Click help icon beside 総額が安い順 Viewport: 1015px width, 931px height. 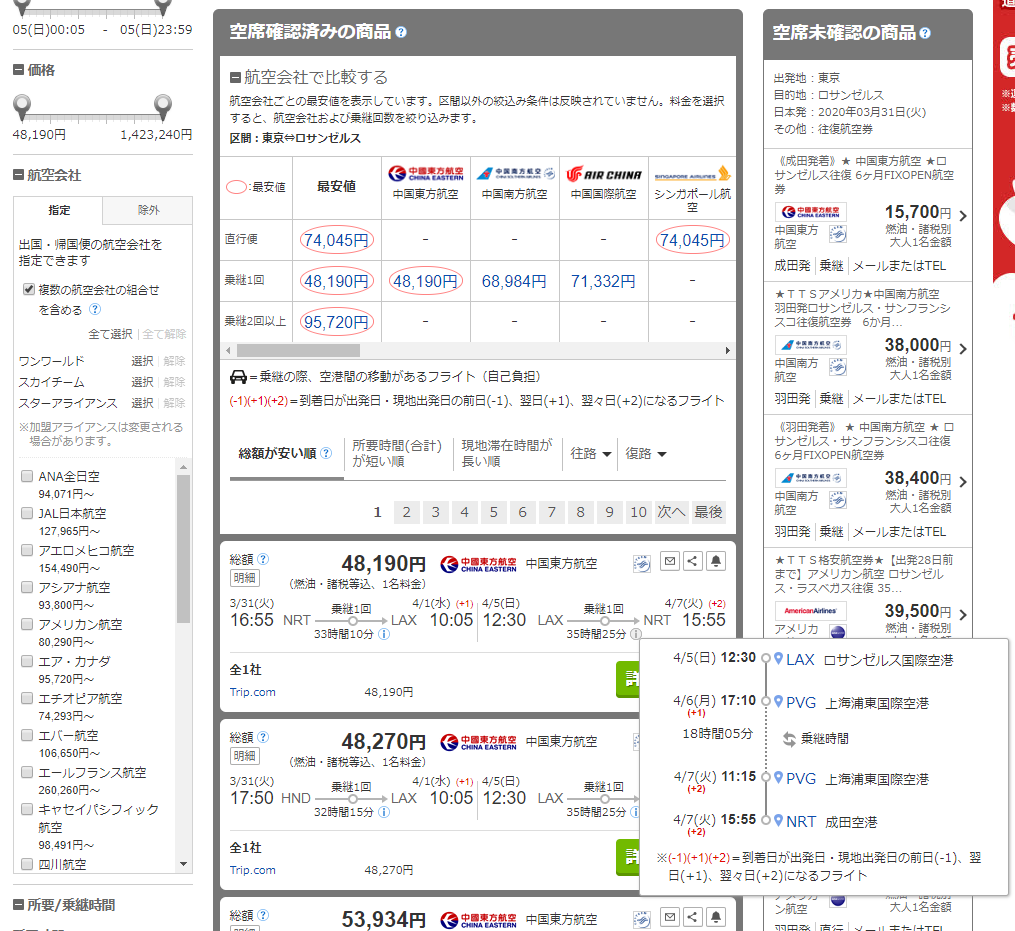325,453
